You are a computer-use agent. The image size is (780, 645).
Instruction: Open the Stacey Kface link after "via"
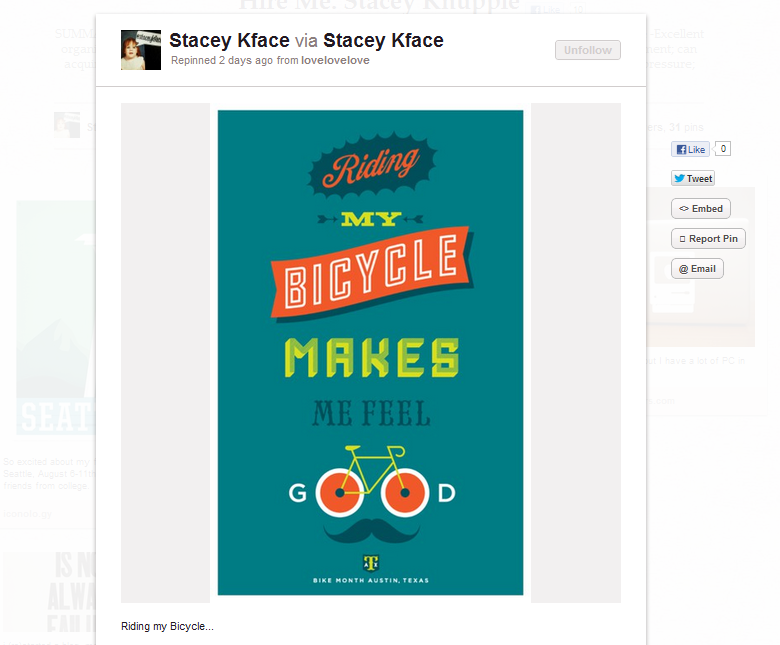[383, 41]
